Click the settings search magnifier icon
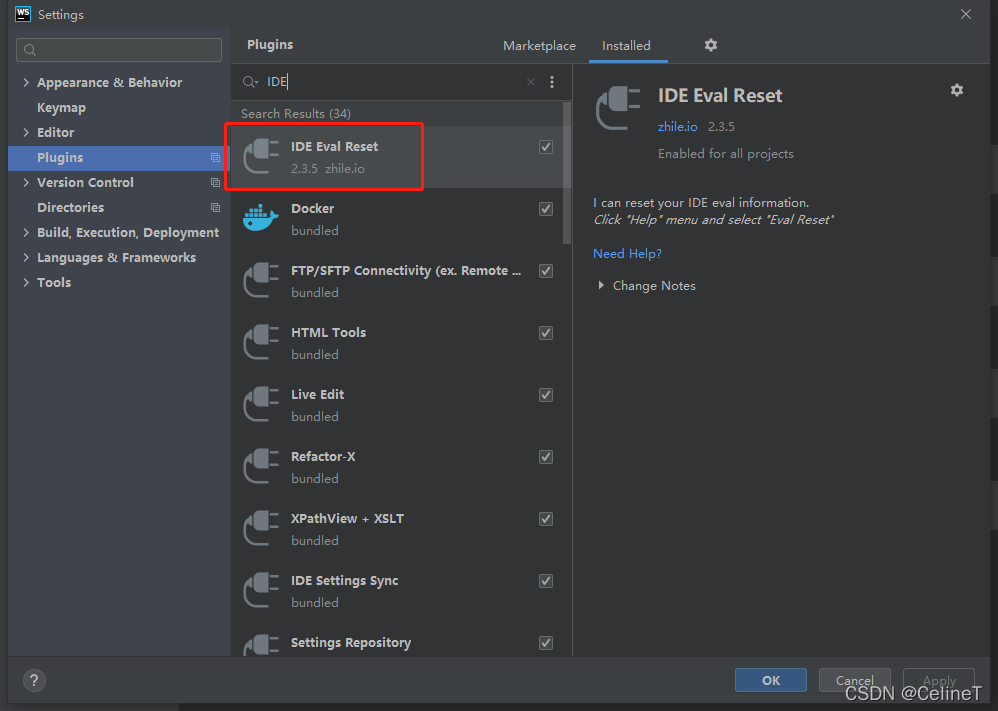Viewport: 998px width, 711px height. pyautogui.click(x=30, y=50)
